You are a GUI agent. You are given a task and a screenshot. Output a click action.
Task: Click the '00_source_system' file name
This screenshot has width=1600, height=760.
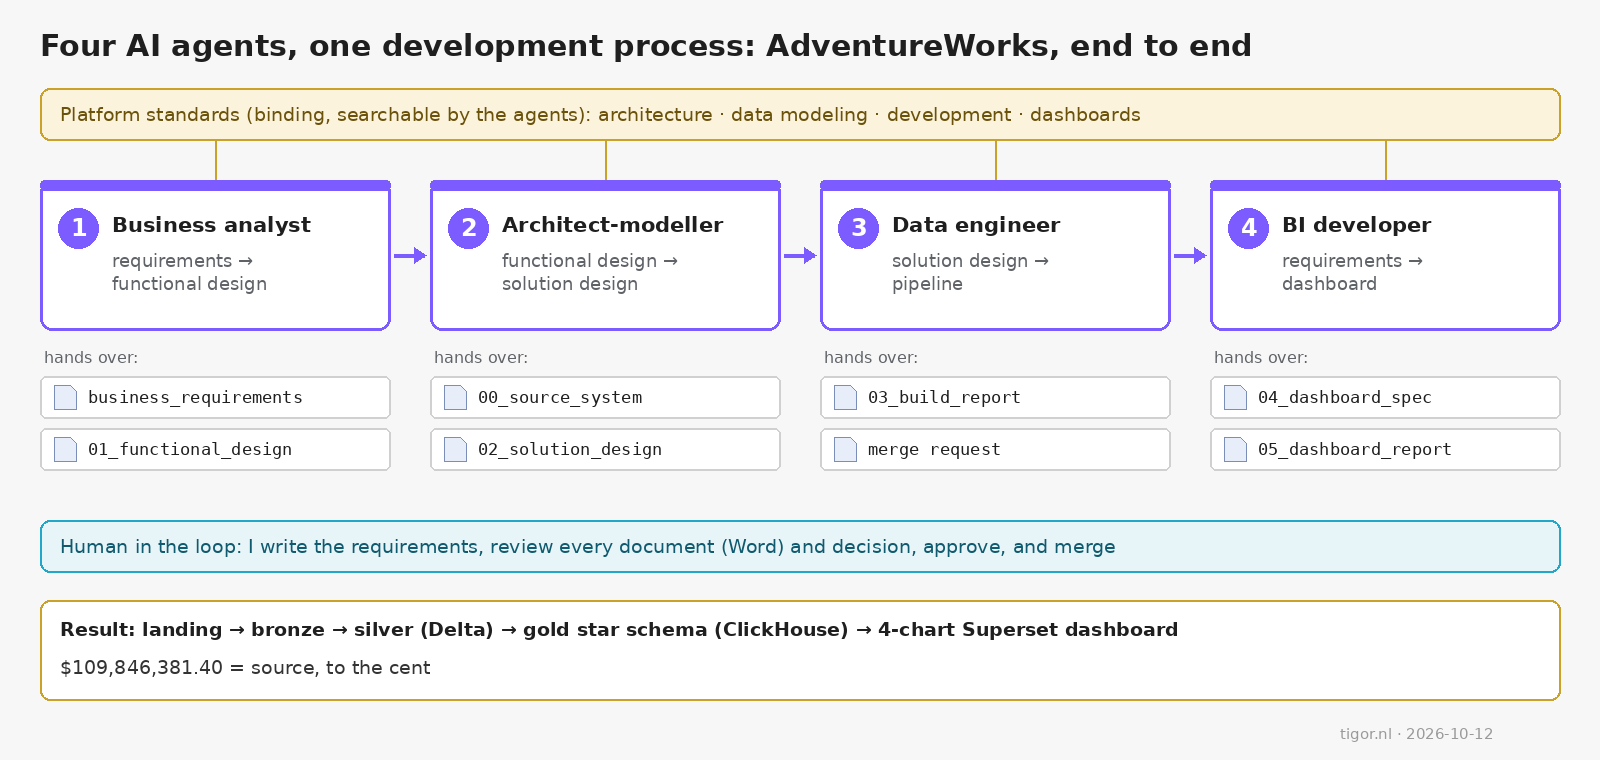click(x=560, y=397)
